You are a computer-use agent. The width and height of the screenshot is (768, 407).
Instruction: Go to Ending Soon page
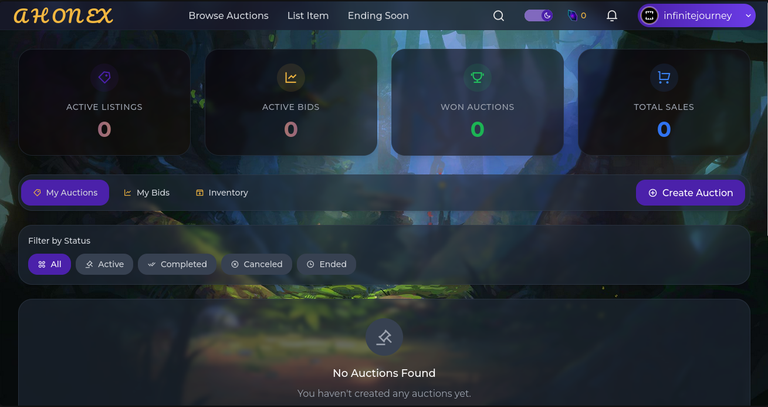pos(378,16)
